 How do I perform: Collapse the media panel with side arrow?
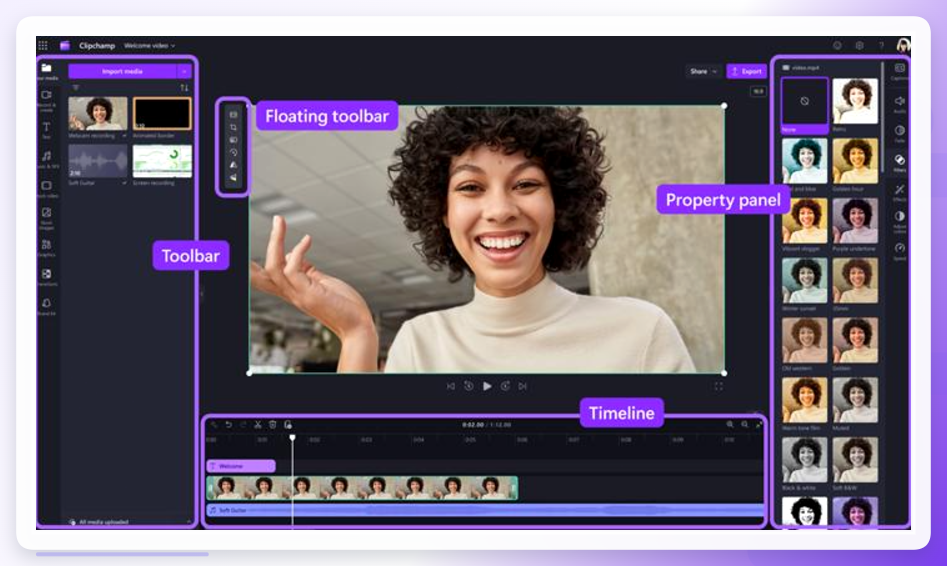(202, 294)
